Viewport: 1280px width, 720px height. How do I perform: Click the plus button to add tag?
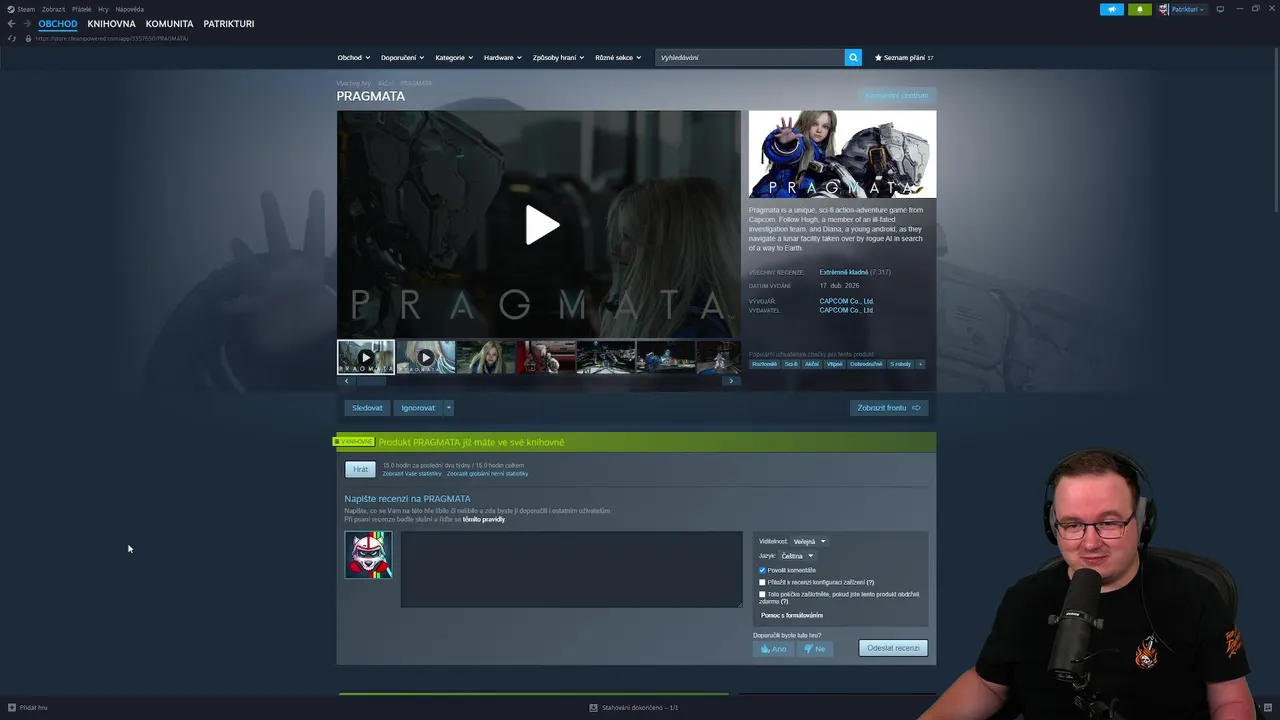pyautogui.click(x=920, y=364)
